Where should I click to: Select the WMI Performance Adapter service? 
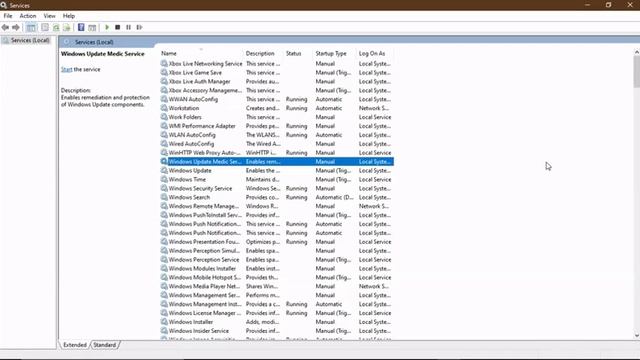[x=277, y=126]
